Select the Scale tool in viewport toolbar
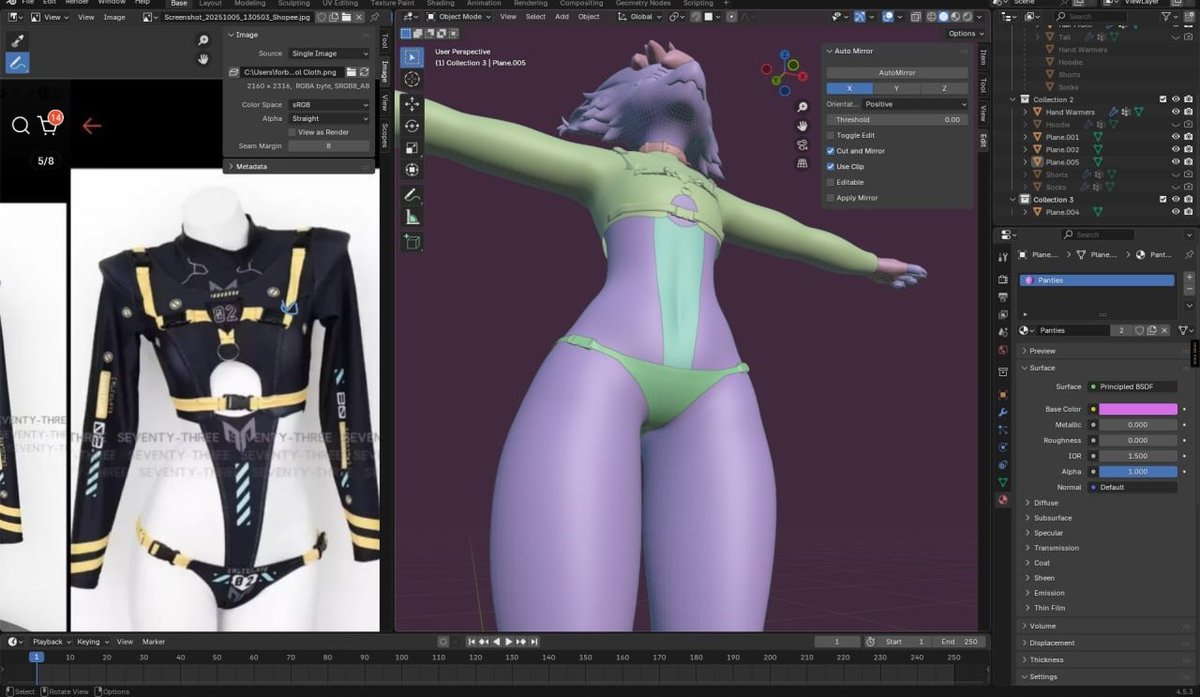This screenshot has width=1200, height=697. pos(412,148)
